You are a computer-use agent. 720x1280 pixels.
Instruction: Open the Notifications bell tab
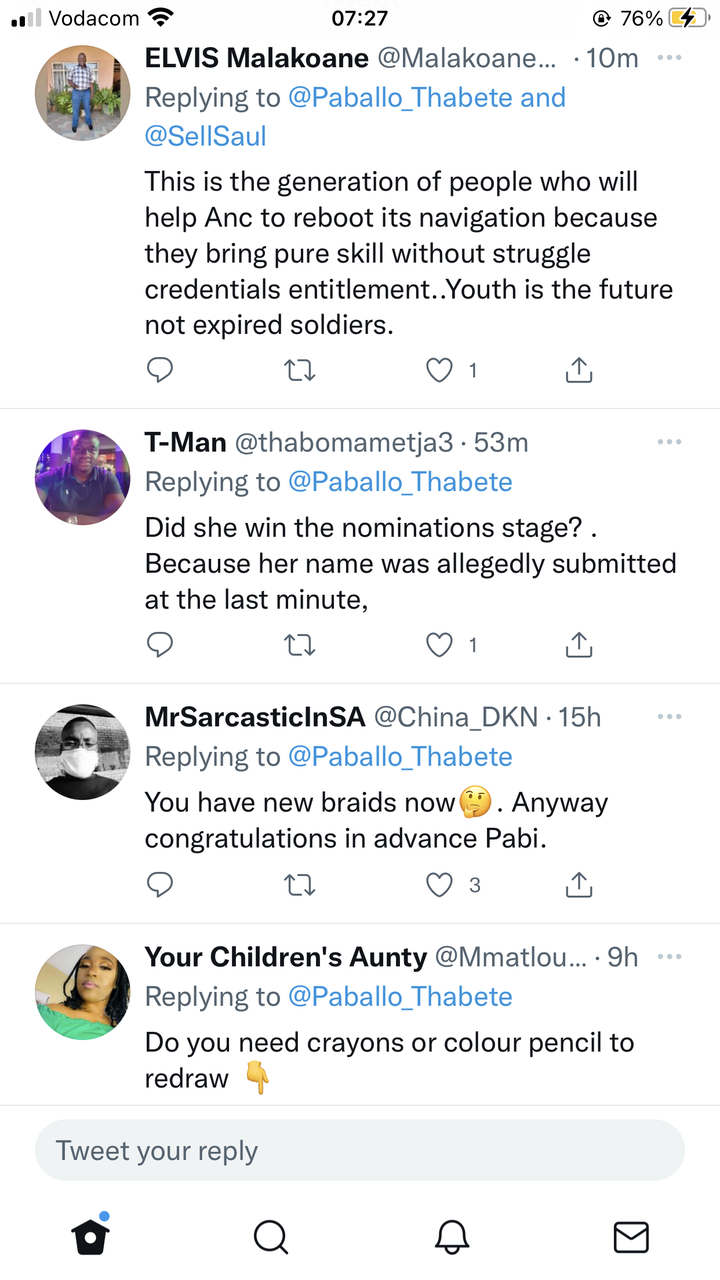[x=452, y=1237]
